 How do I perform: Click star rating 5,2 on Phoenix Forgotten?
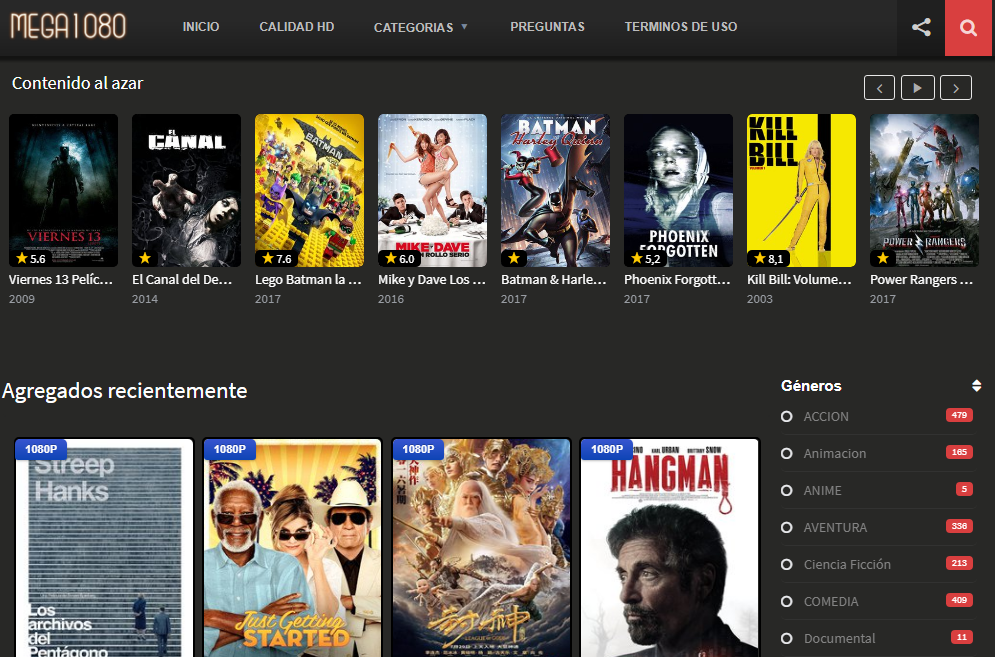point(646,258)
